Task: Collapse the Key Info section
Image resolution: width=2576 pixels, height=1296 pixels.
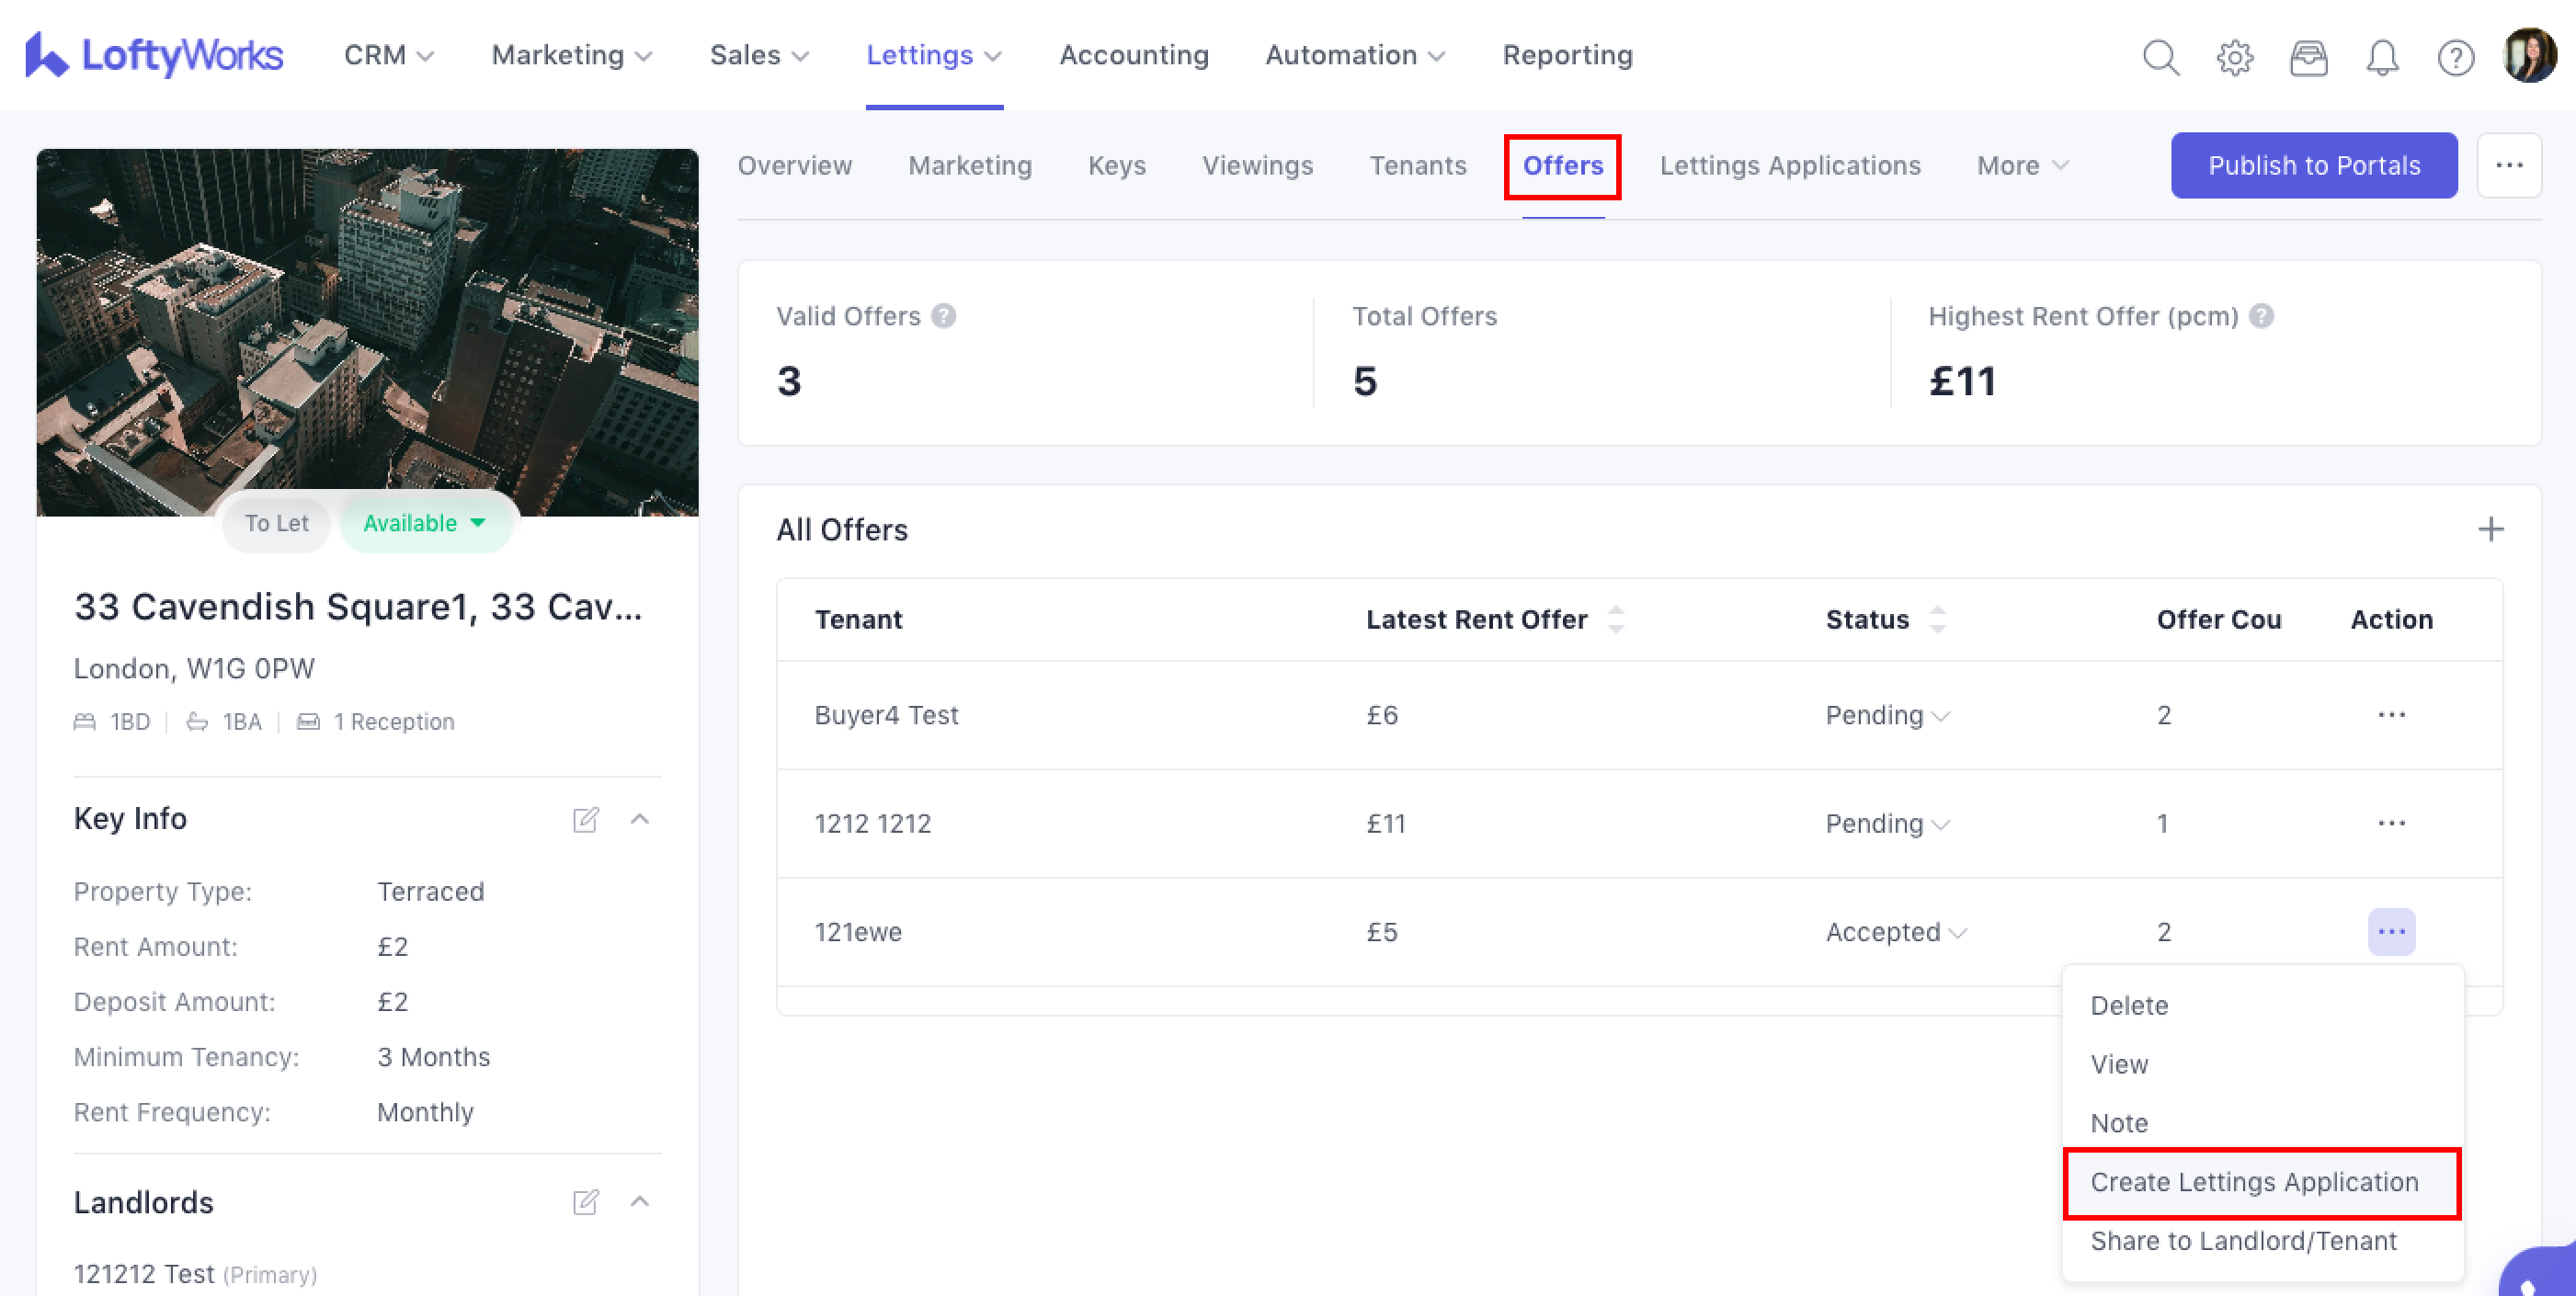Action: coord(640,820)
